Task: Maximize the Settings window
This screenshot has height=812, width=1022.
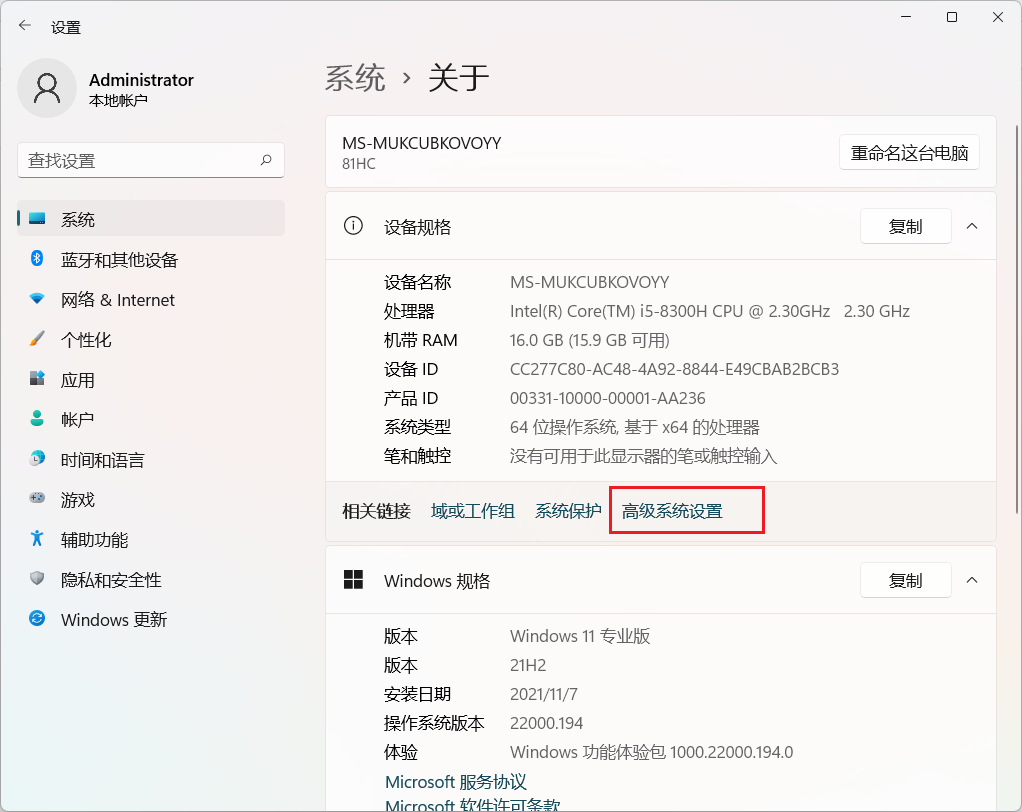Action: click(952, 18)
